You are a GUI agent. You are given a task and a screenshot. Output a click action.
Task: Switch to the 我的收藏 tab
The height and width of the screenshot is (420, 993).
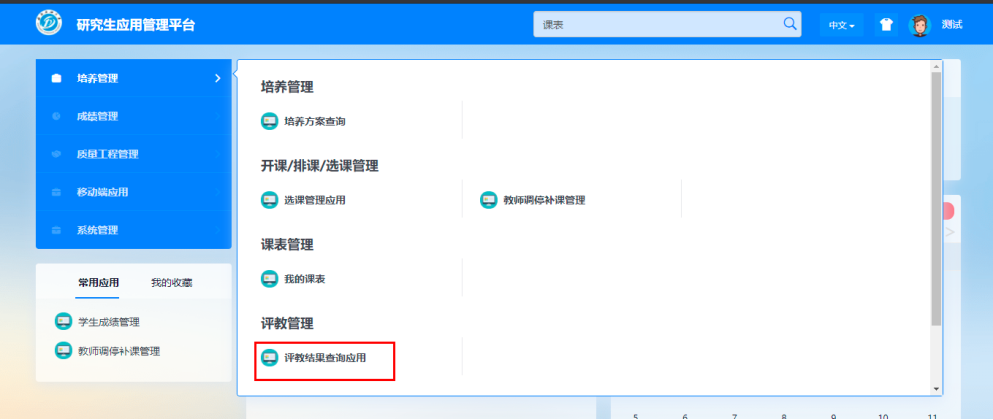pyautogui.click(x=172, y=283)
